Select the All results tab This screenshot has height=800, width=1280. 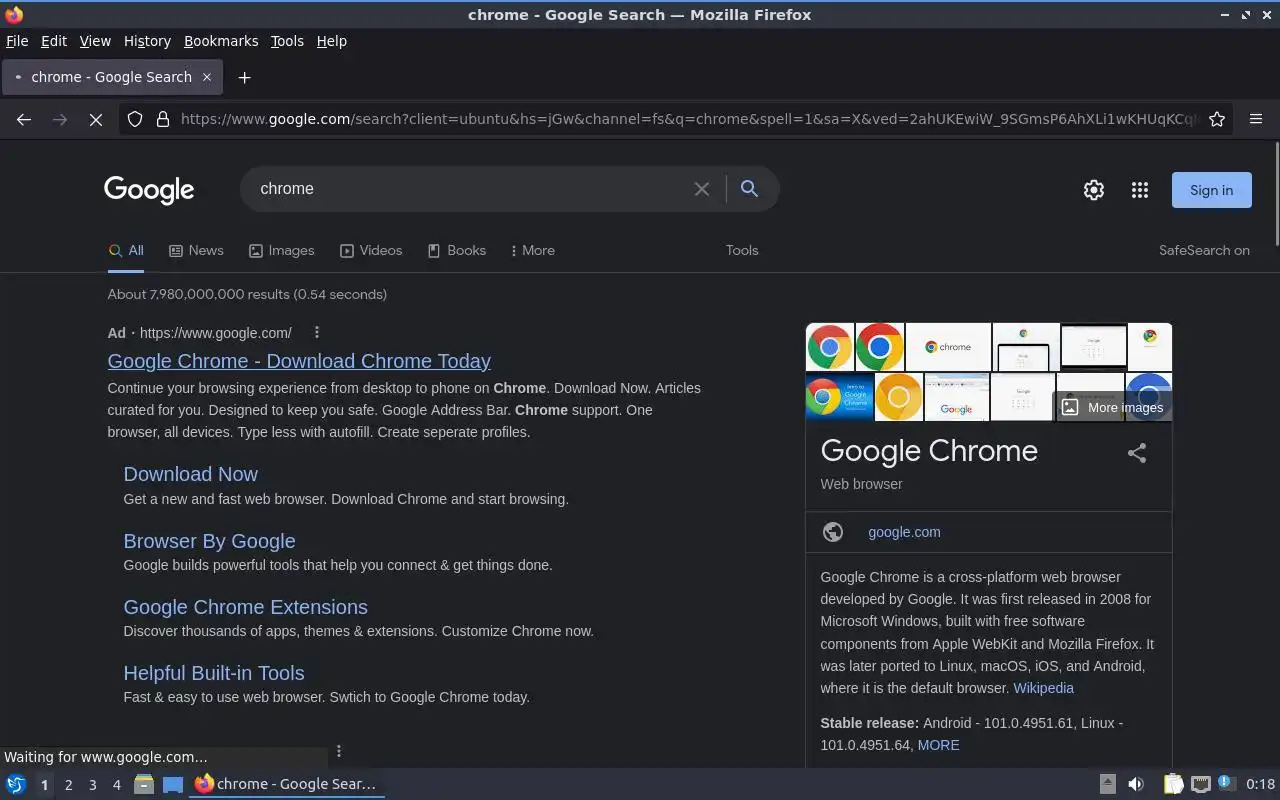click(x=126, y=250)
